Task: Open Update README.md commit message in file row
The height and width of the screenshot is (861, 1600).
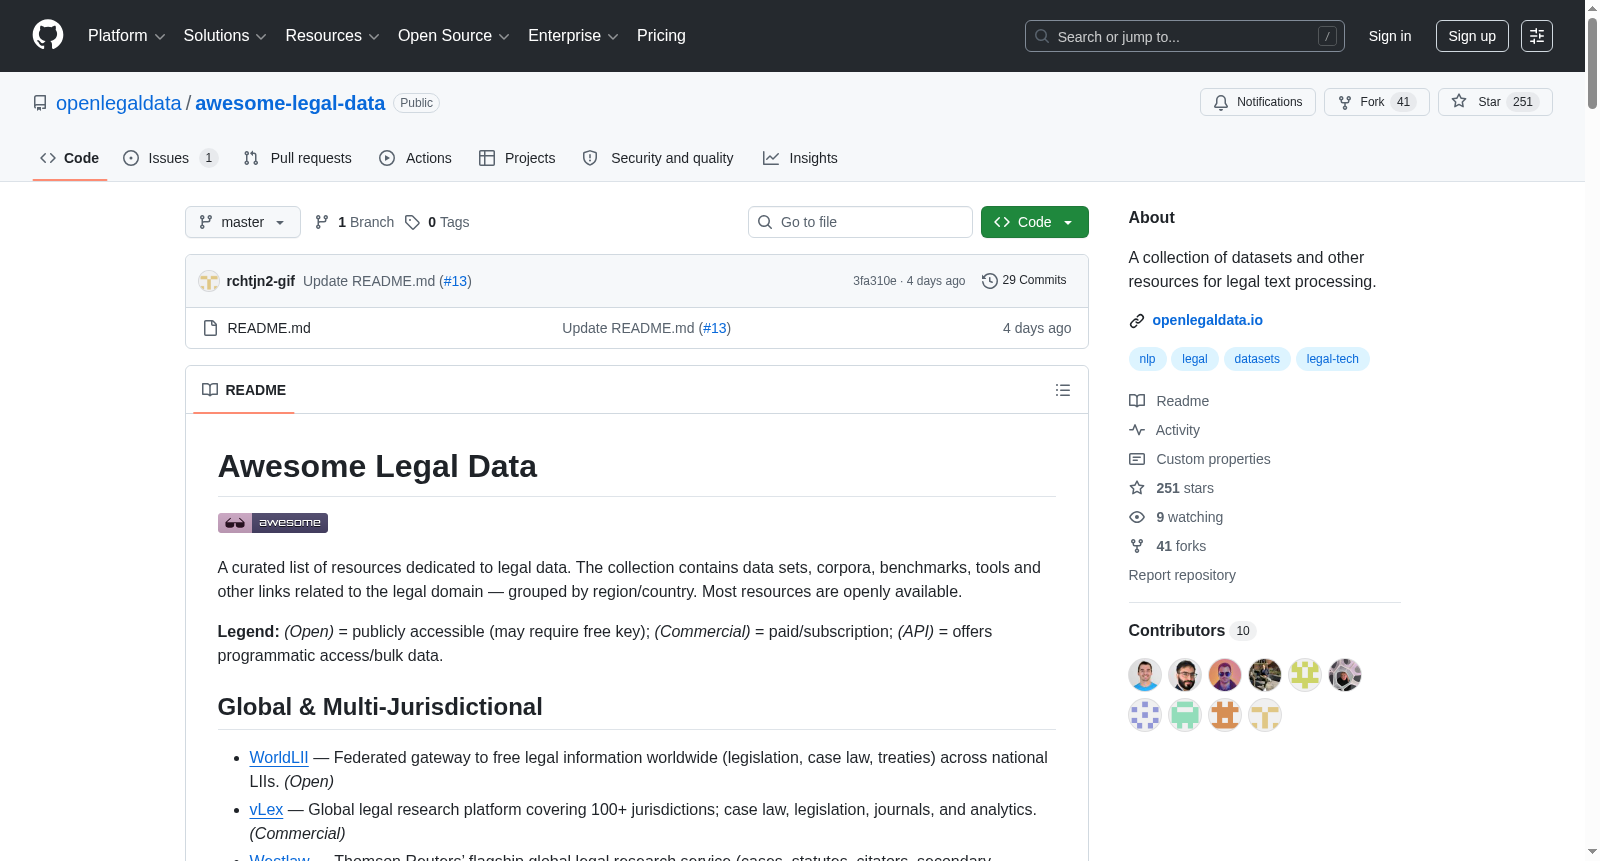Action: pyautogui.click(x=628, y=328)
